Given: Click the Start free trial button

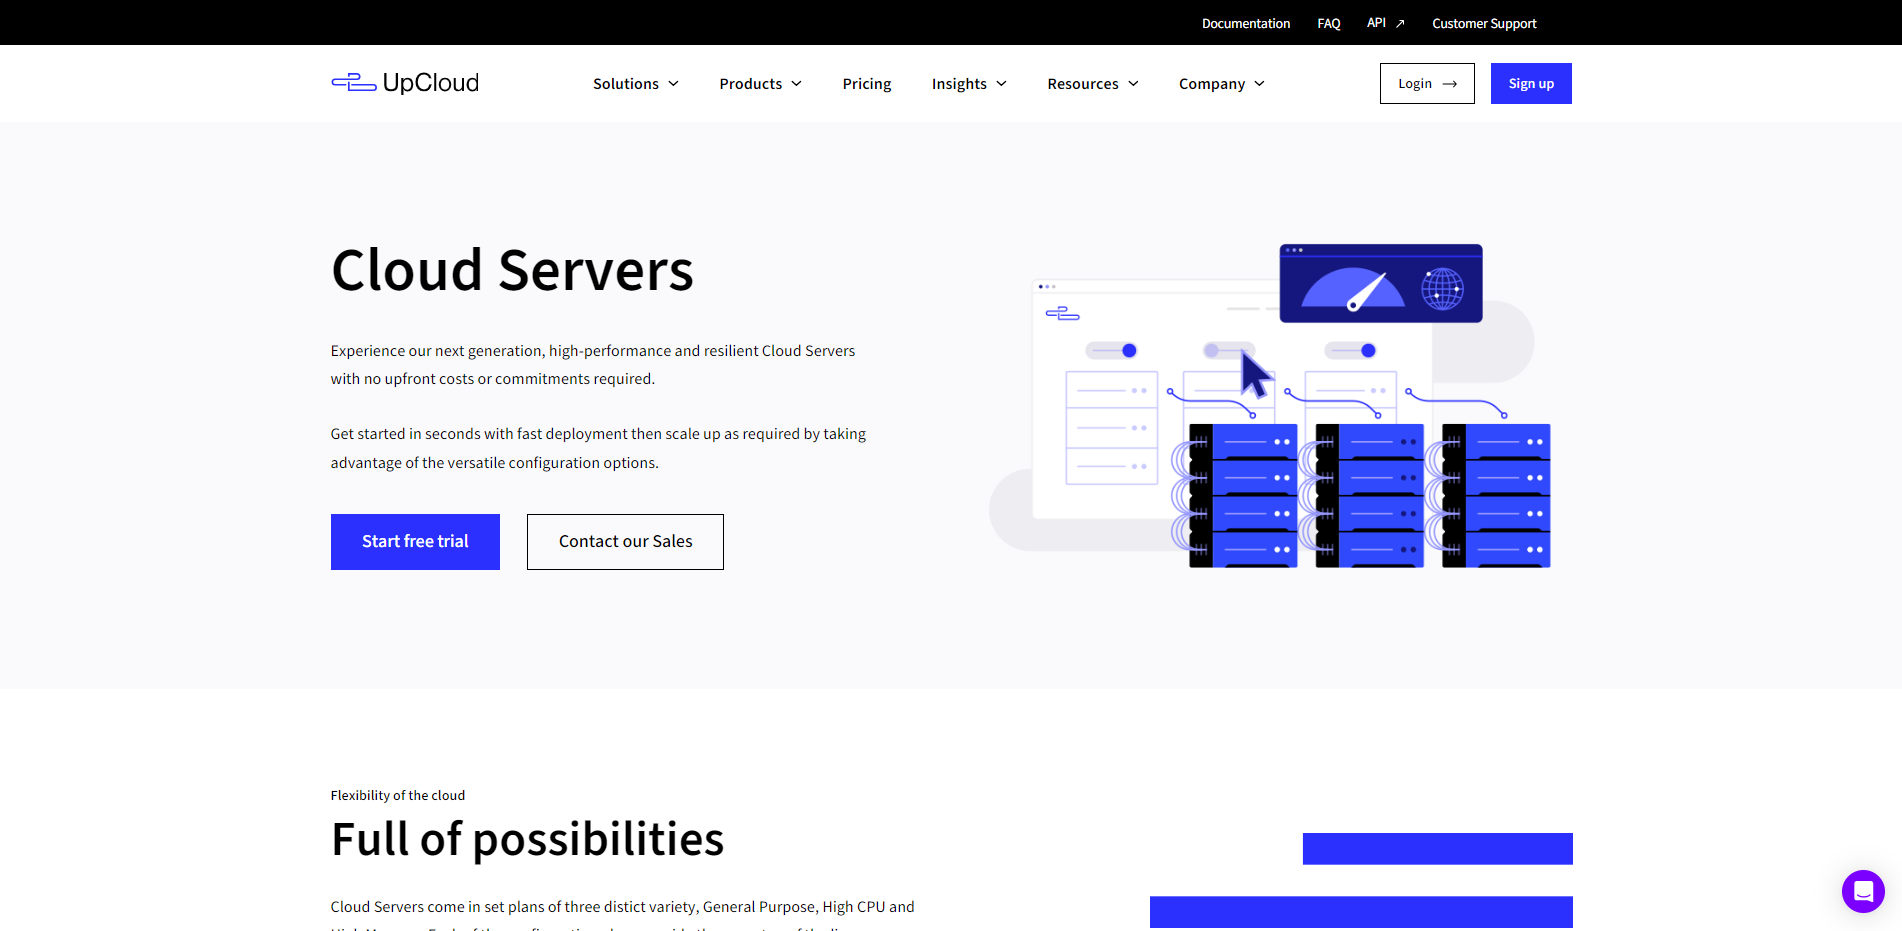Looking at the screenshot, I should coord(415,542).
